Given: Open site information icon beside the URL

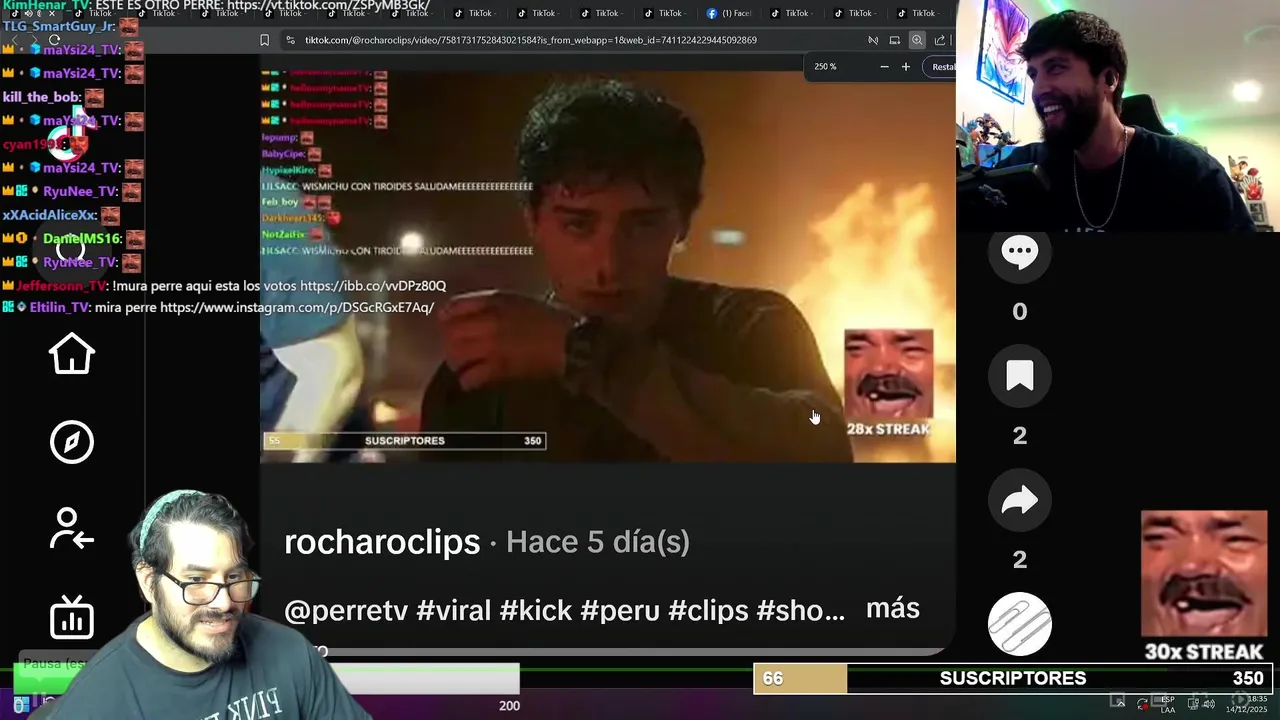Looking at the screenshot, I should pos(290,40).
